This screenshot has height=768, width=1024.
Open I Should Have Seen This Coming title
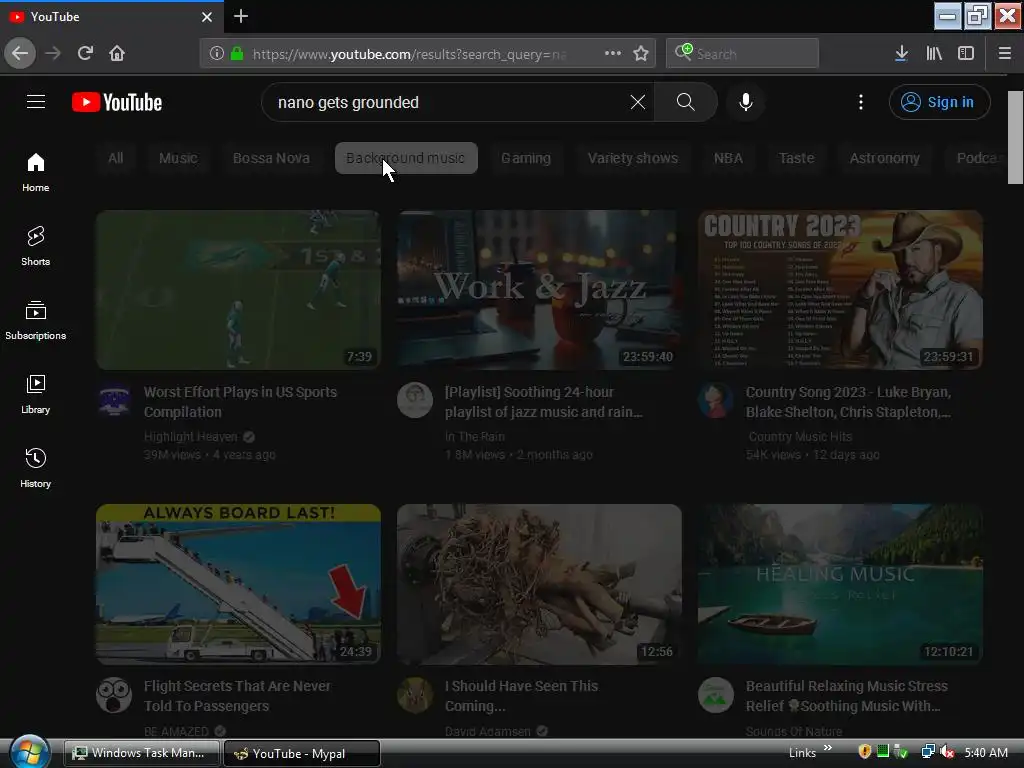point(521,696)
